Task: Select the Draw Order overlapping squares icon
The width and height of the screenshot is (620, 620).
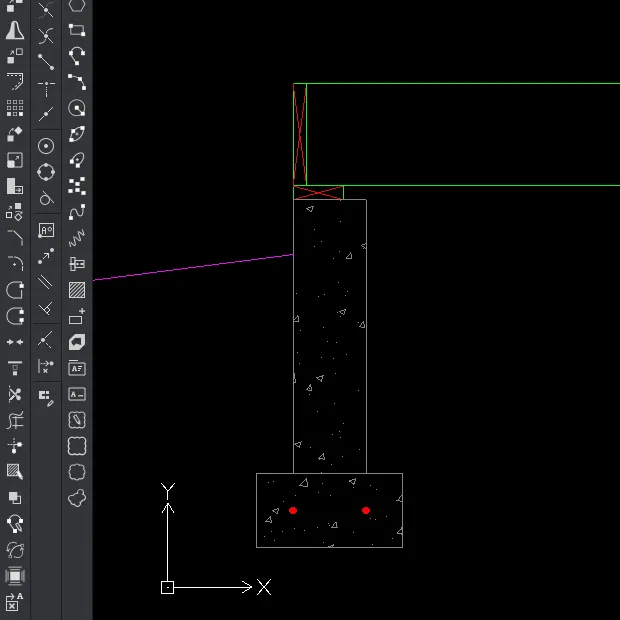Action: (x=15, y=497)
